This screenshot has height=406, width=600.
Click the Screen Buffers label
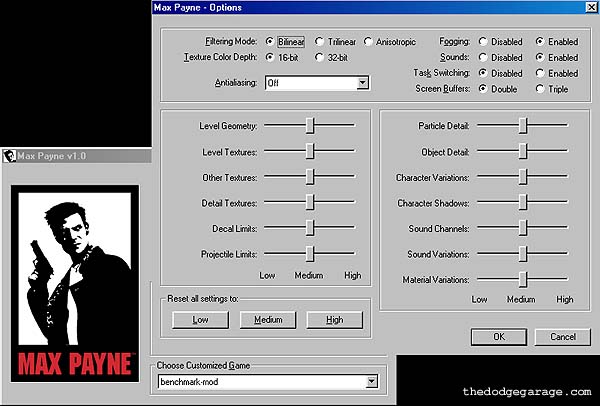(x=443, y=89)
